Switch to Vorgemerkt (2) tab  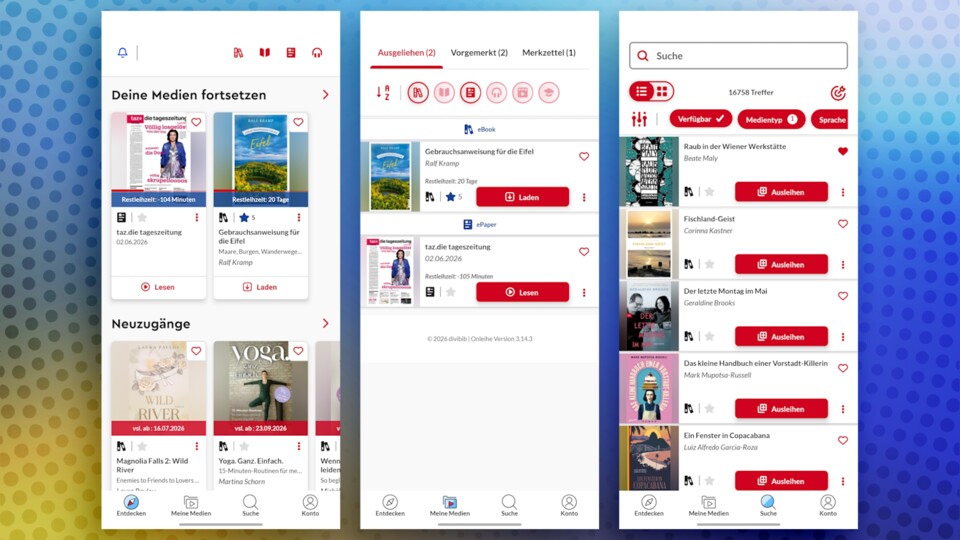pyautogui.click(x=479, y=53)
